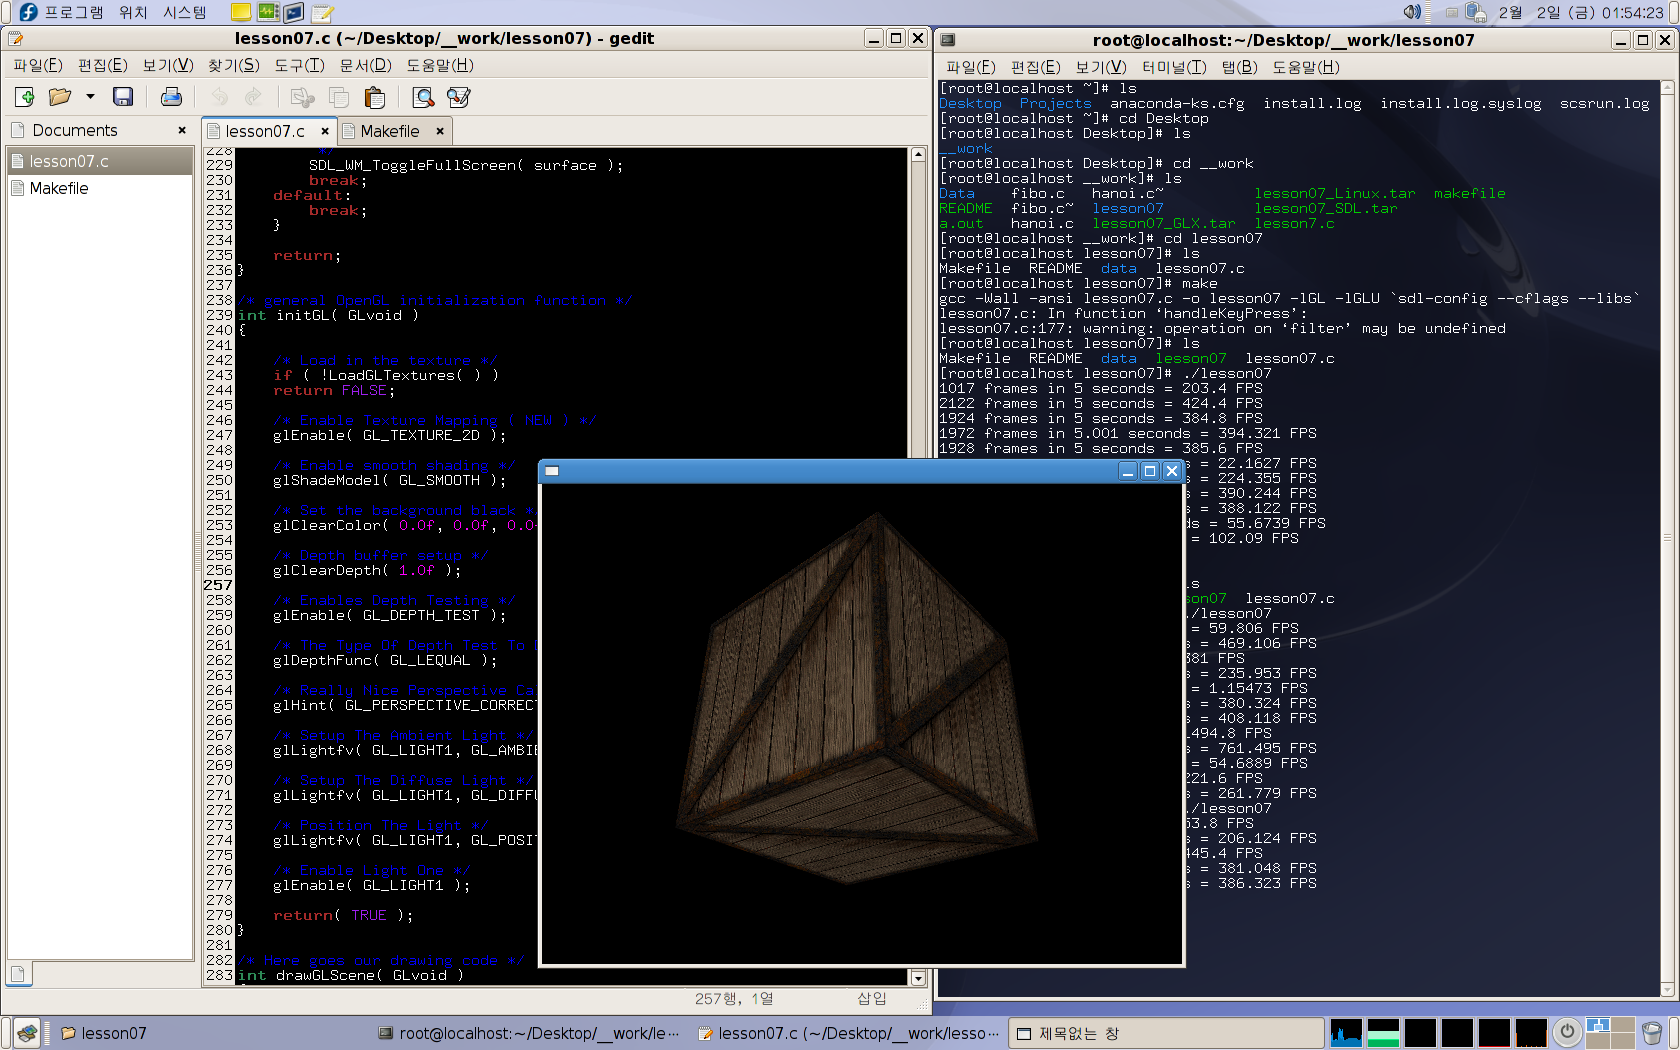Switch to 제목없는 창 taskbar button
1680x1050 pixels.
pyautogui.click(x=1165, y=1033)
